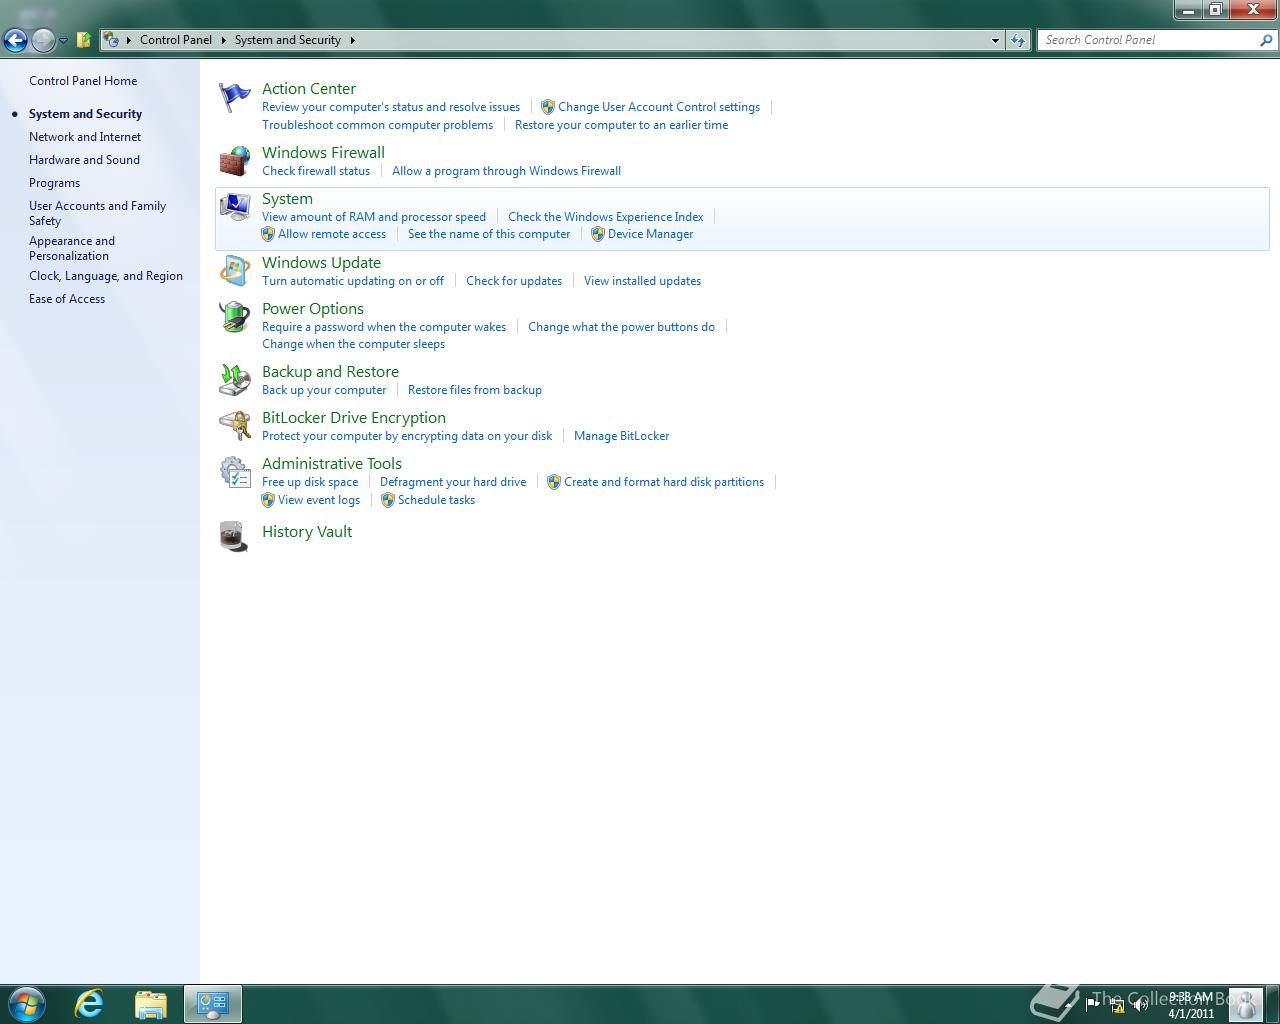The height and width of the screenshot is (1024, 1280).
Task: Expand the arrow before Control Panel breadcrumb
Action: [128, 40]
